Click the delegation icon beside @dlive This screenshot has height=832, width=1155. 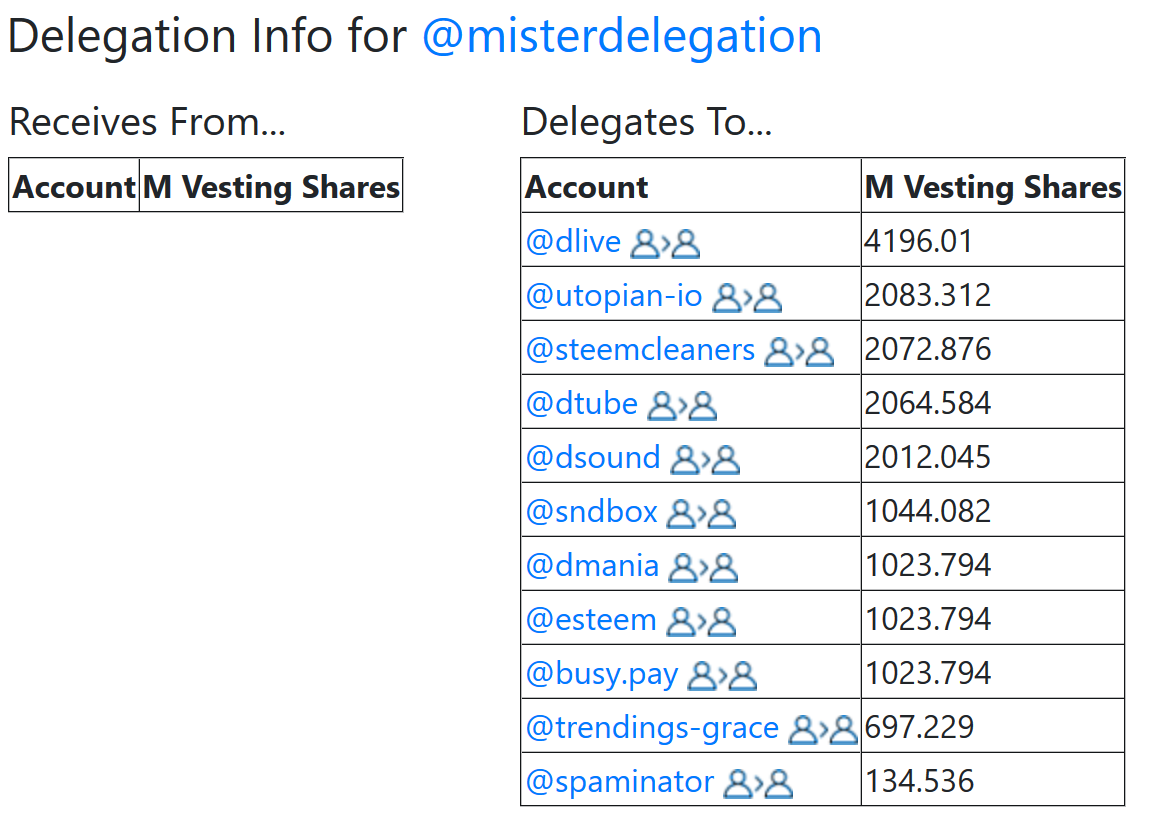pyautogui.click(x=665, y=242)
